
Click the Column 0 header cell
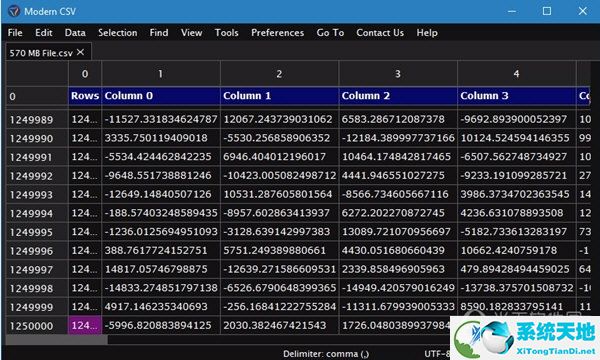tap(161, 96)
